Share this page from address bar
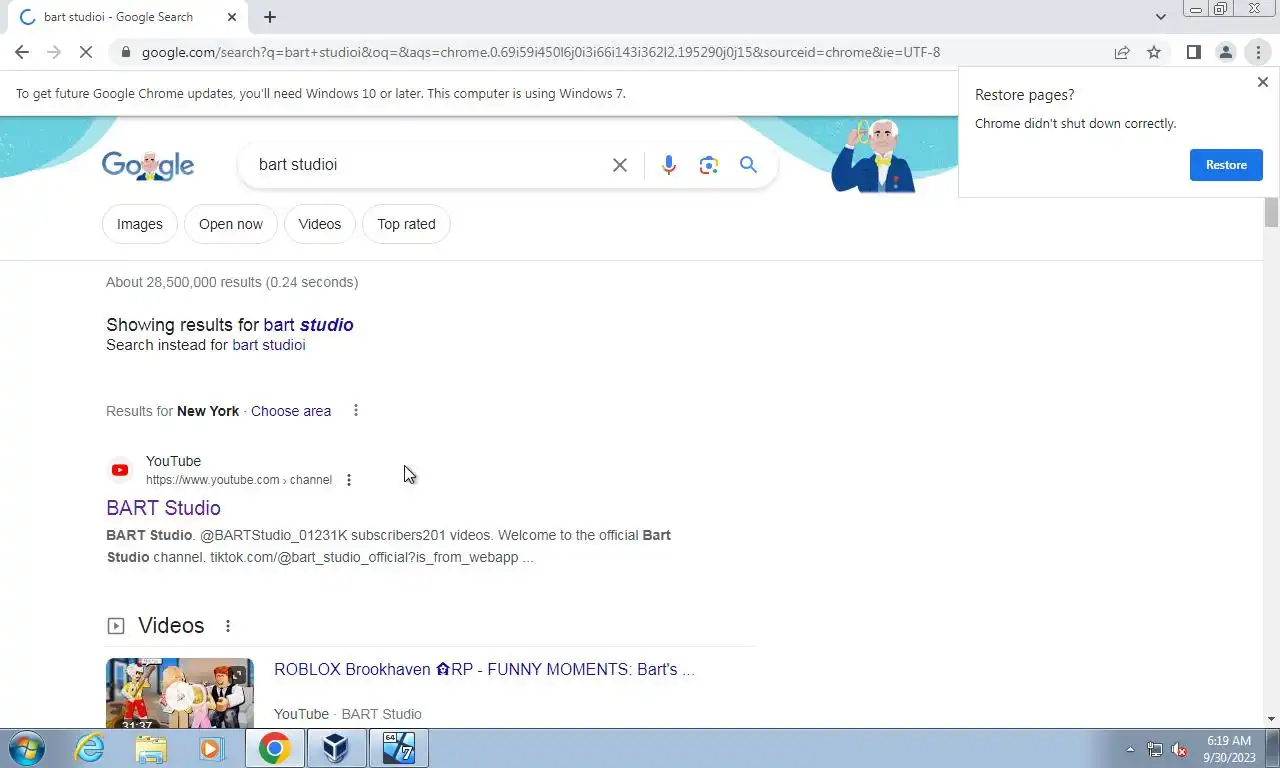The width and height of the screenshot is (1280, 768). (x=1122, y=52)
